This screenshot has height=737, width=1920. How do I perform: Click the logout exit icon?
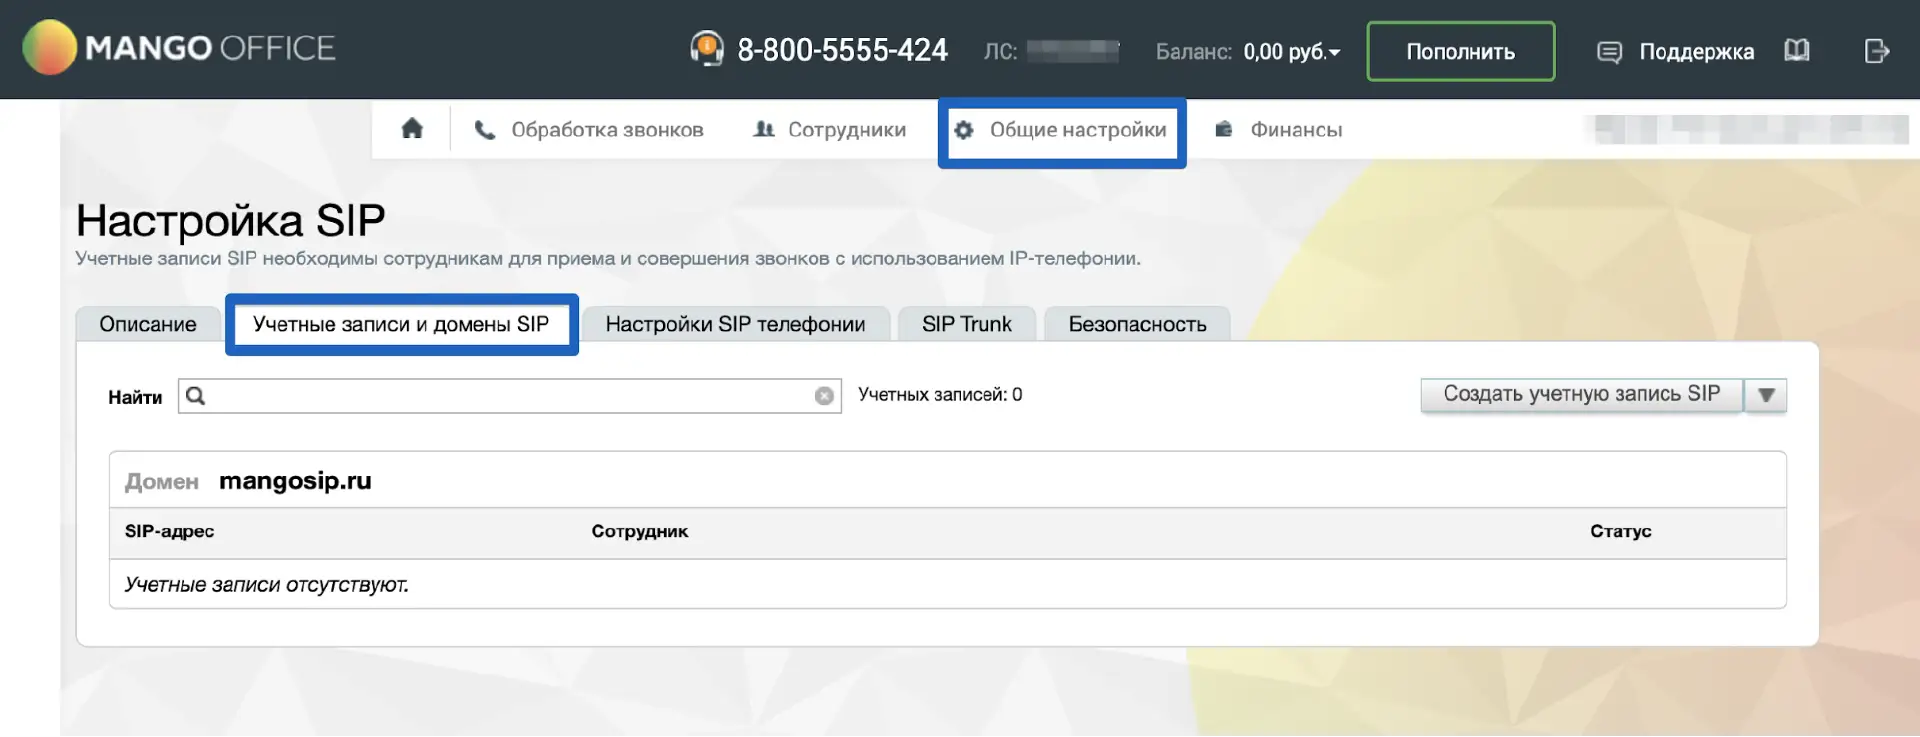point(1876,50)
